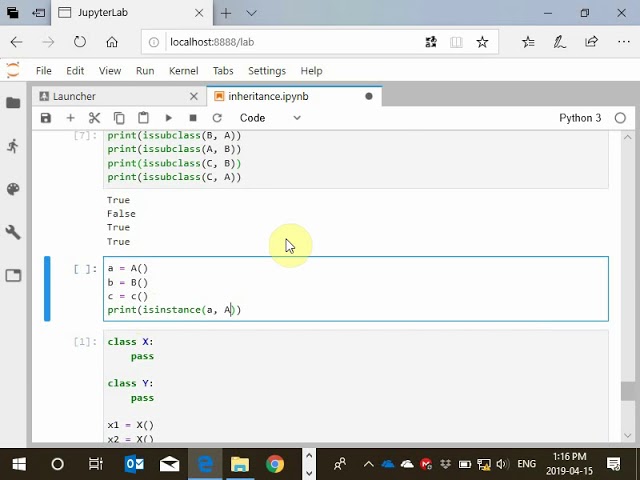The image size is (640, 480).
Task: Set tabs aside icon
Action: coord(38,13)
